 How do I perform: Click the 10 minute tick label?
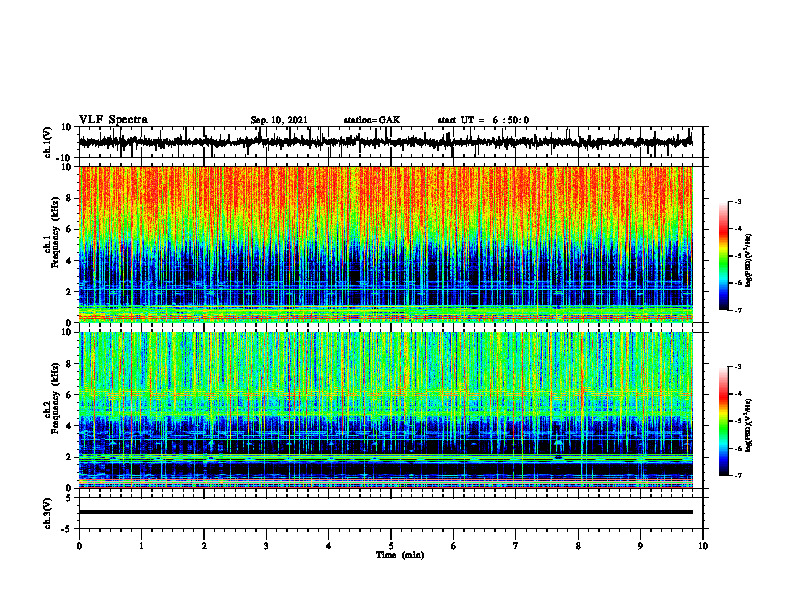[x=703, y=546]
